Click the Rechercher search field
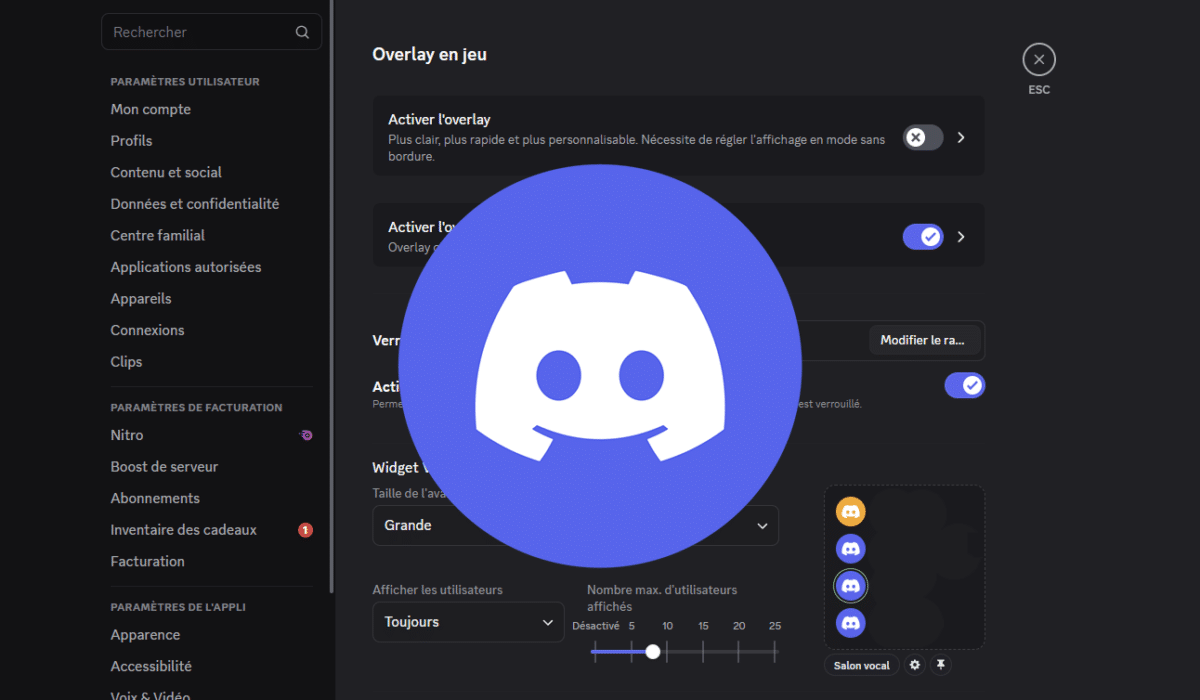The height and width of the screenshot is (700, 1200). [211, 32]
